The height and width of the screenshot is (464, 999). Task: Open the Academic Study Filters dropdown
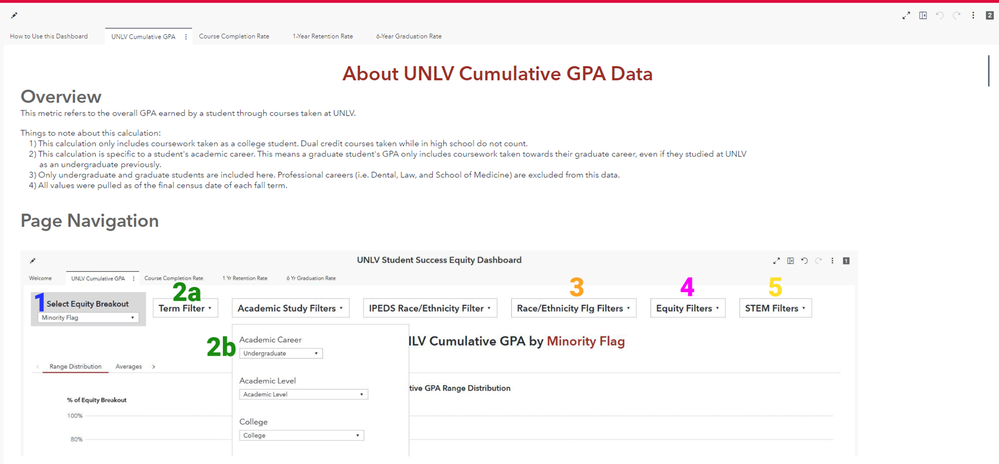[291, 308]
